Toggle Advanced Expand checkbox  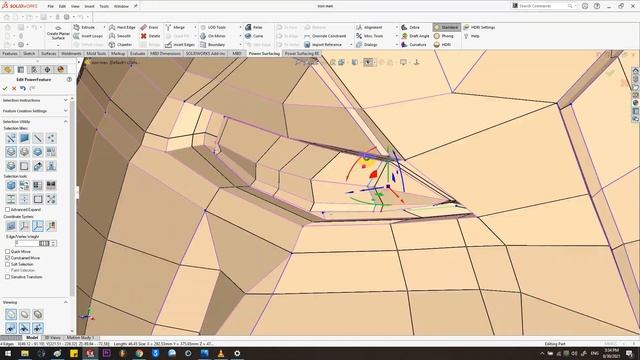tap(7, 209)
